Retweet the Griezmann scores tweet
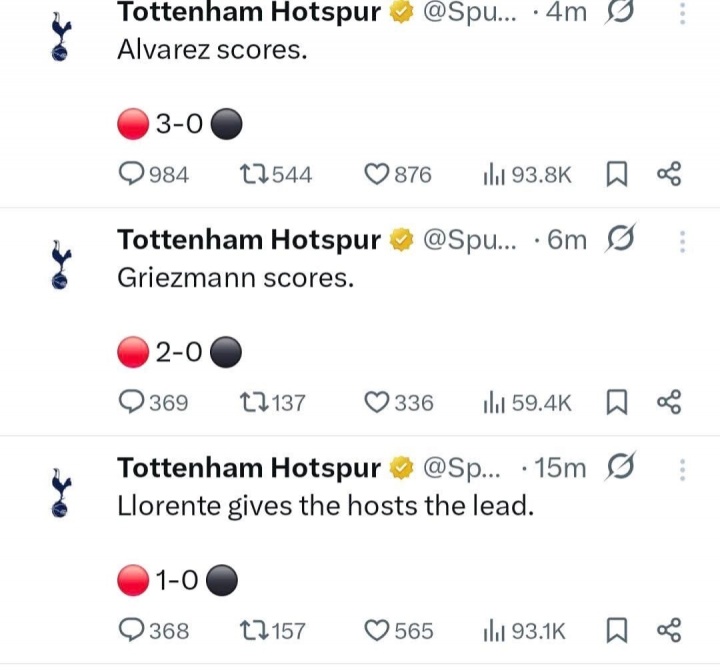 coord(254,402)
